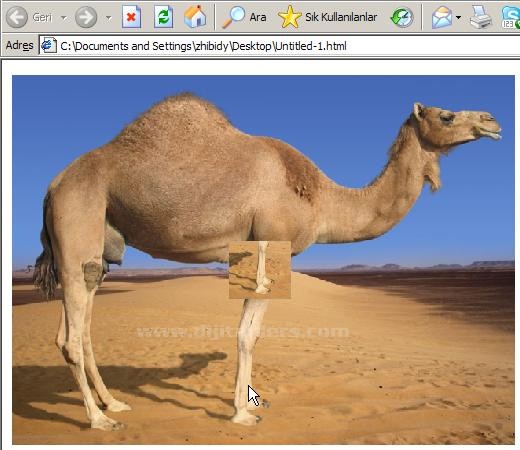The width and height of the screenshot is (520, 450).
Task: Open Ara search with magnifier icon
Action: tap(233, 17)
